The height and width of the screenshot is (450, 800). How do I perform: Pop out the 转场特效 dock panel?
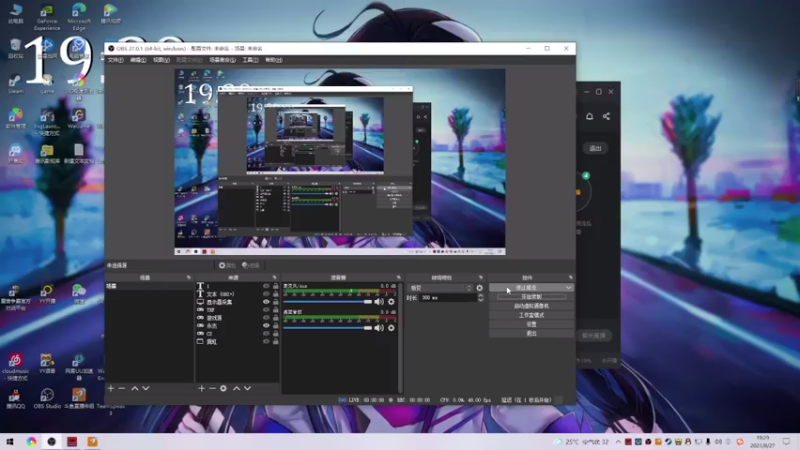[481, 278]
